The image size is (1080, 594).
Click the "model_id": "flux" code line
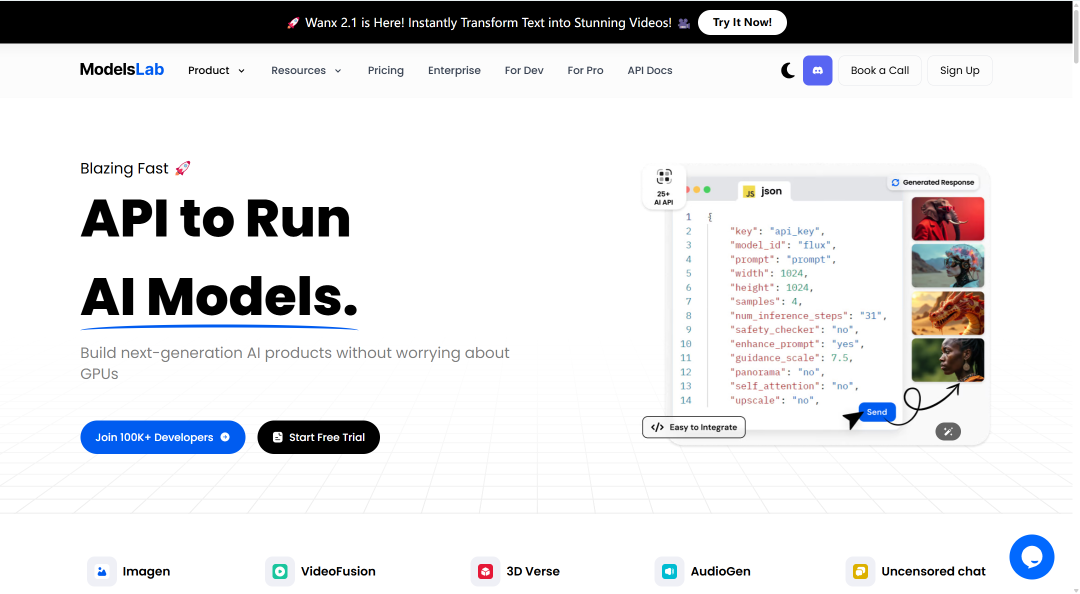(783, 245)
